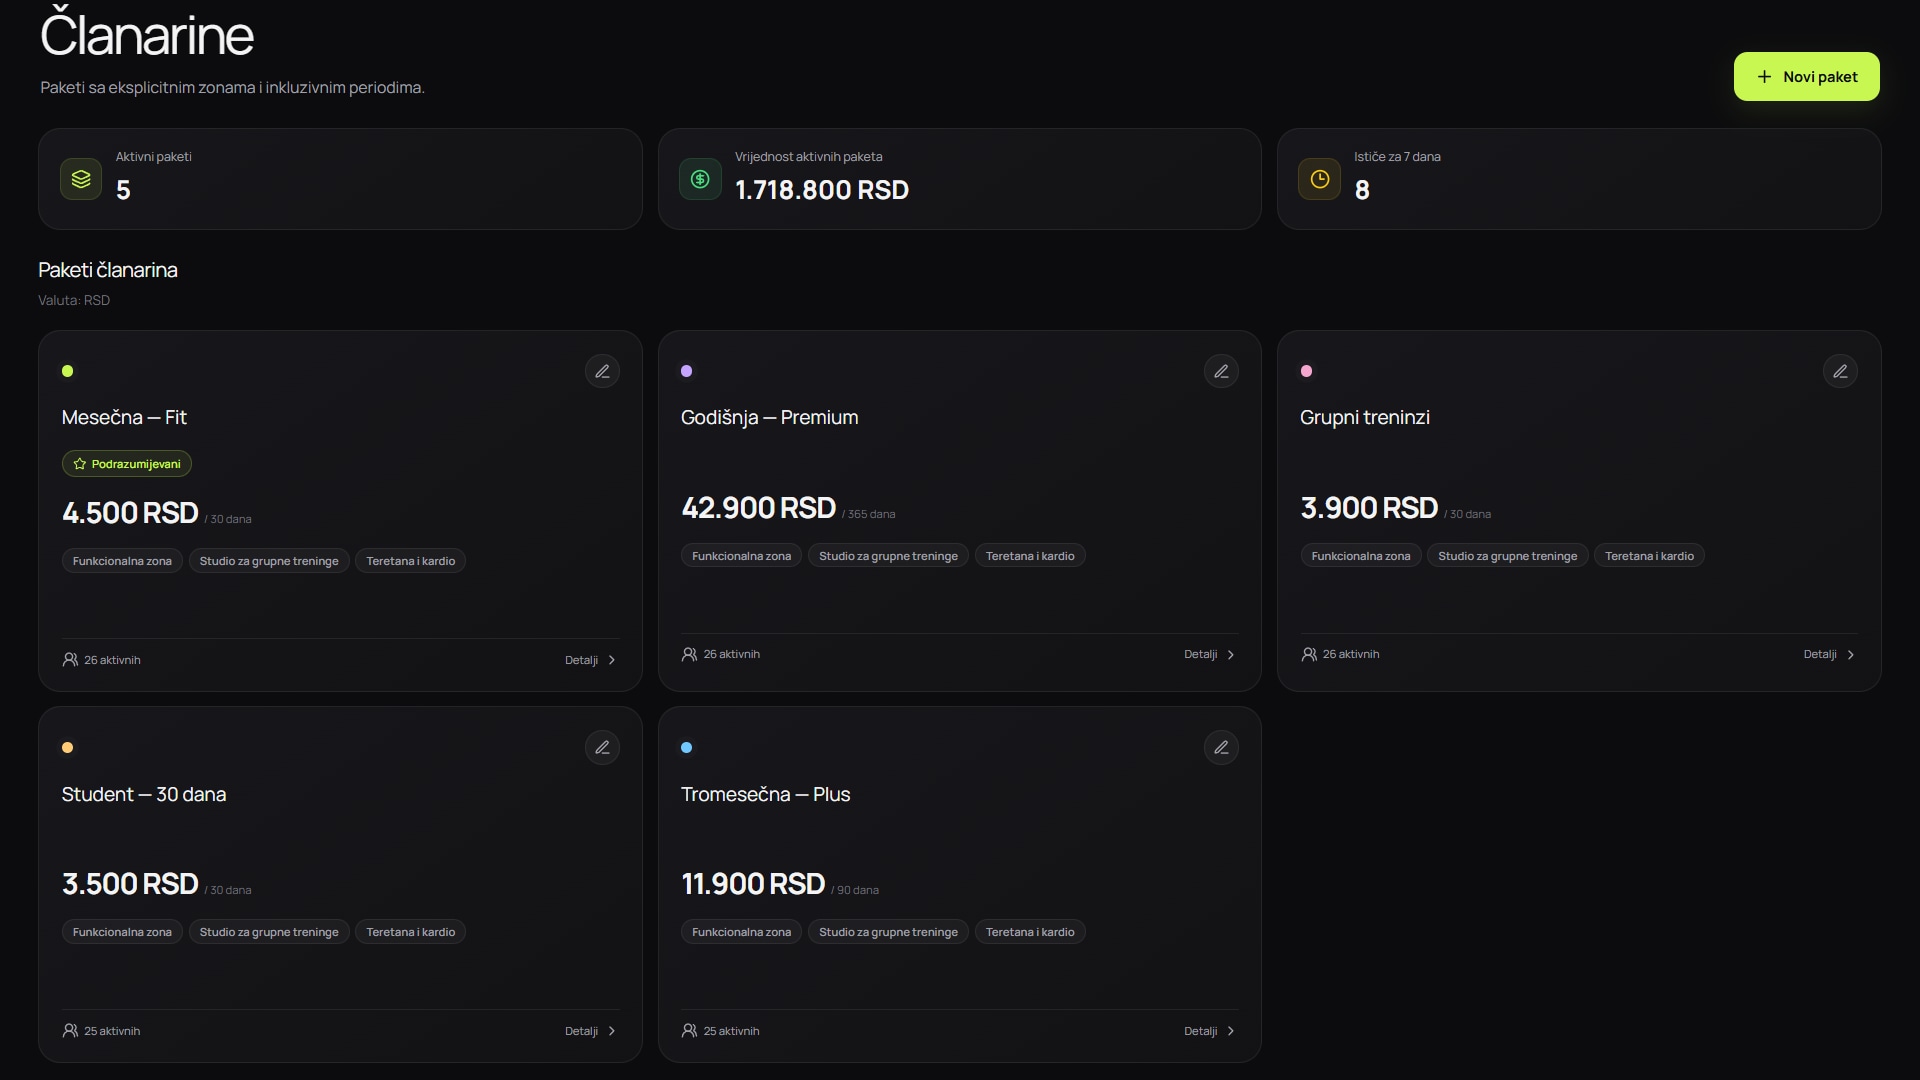Screen dimensions: 1920x1080
Task: Click the 42.900 RSD price
Action: (758, 508)
